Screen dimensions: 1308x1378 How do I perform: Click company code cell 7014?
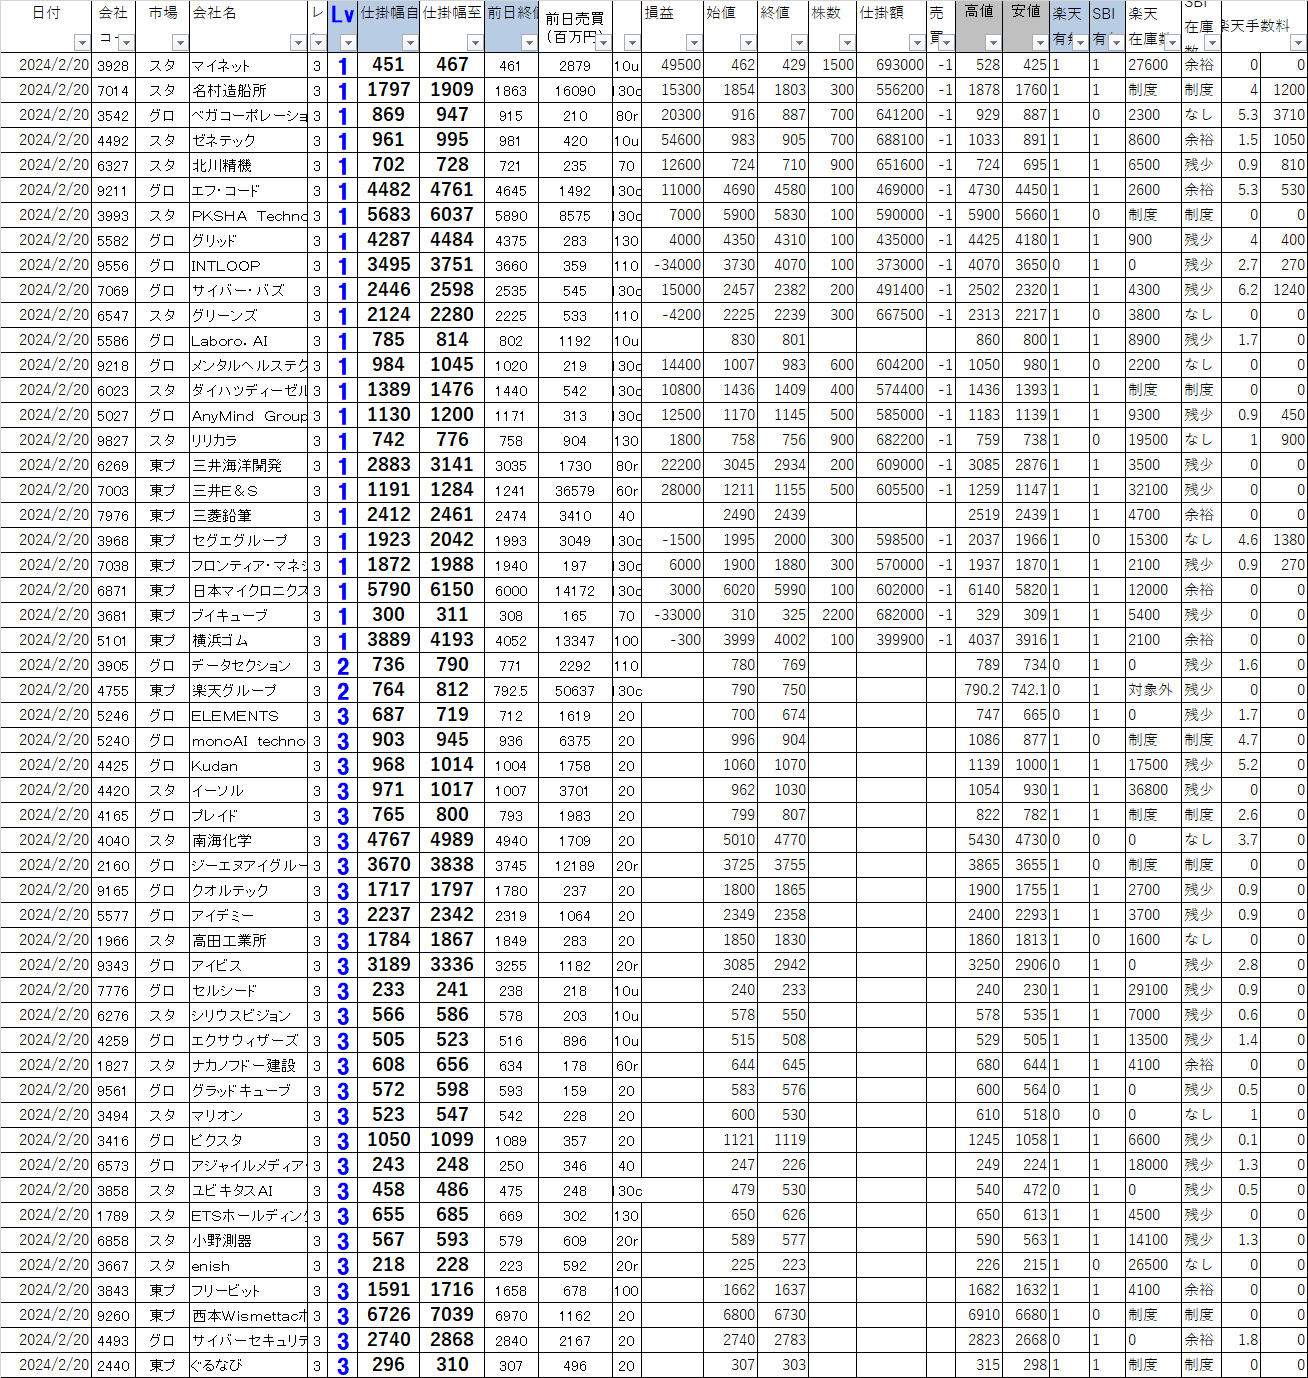pos(113,90)
